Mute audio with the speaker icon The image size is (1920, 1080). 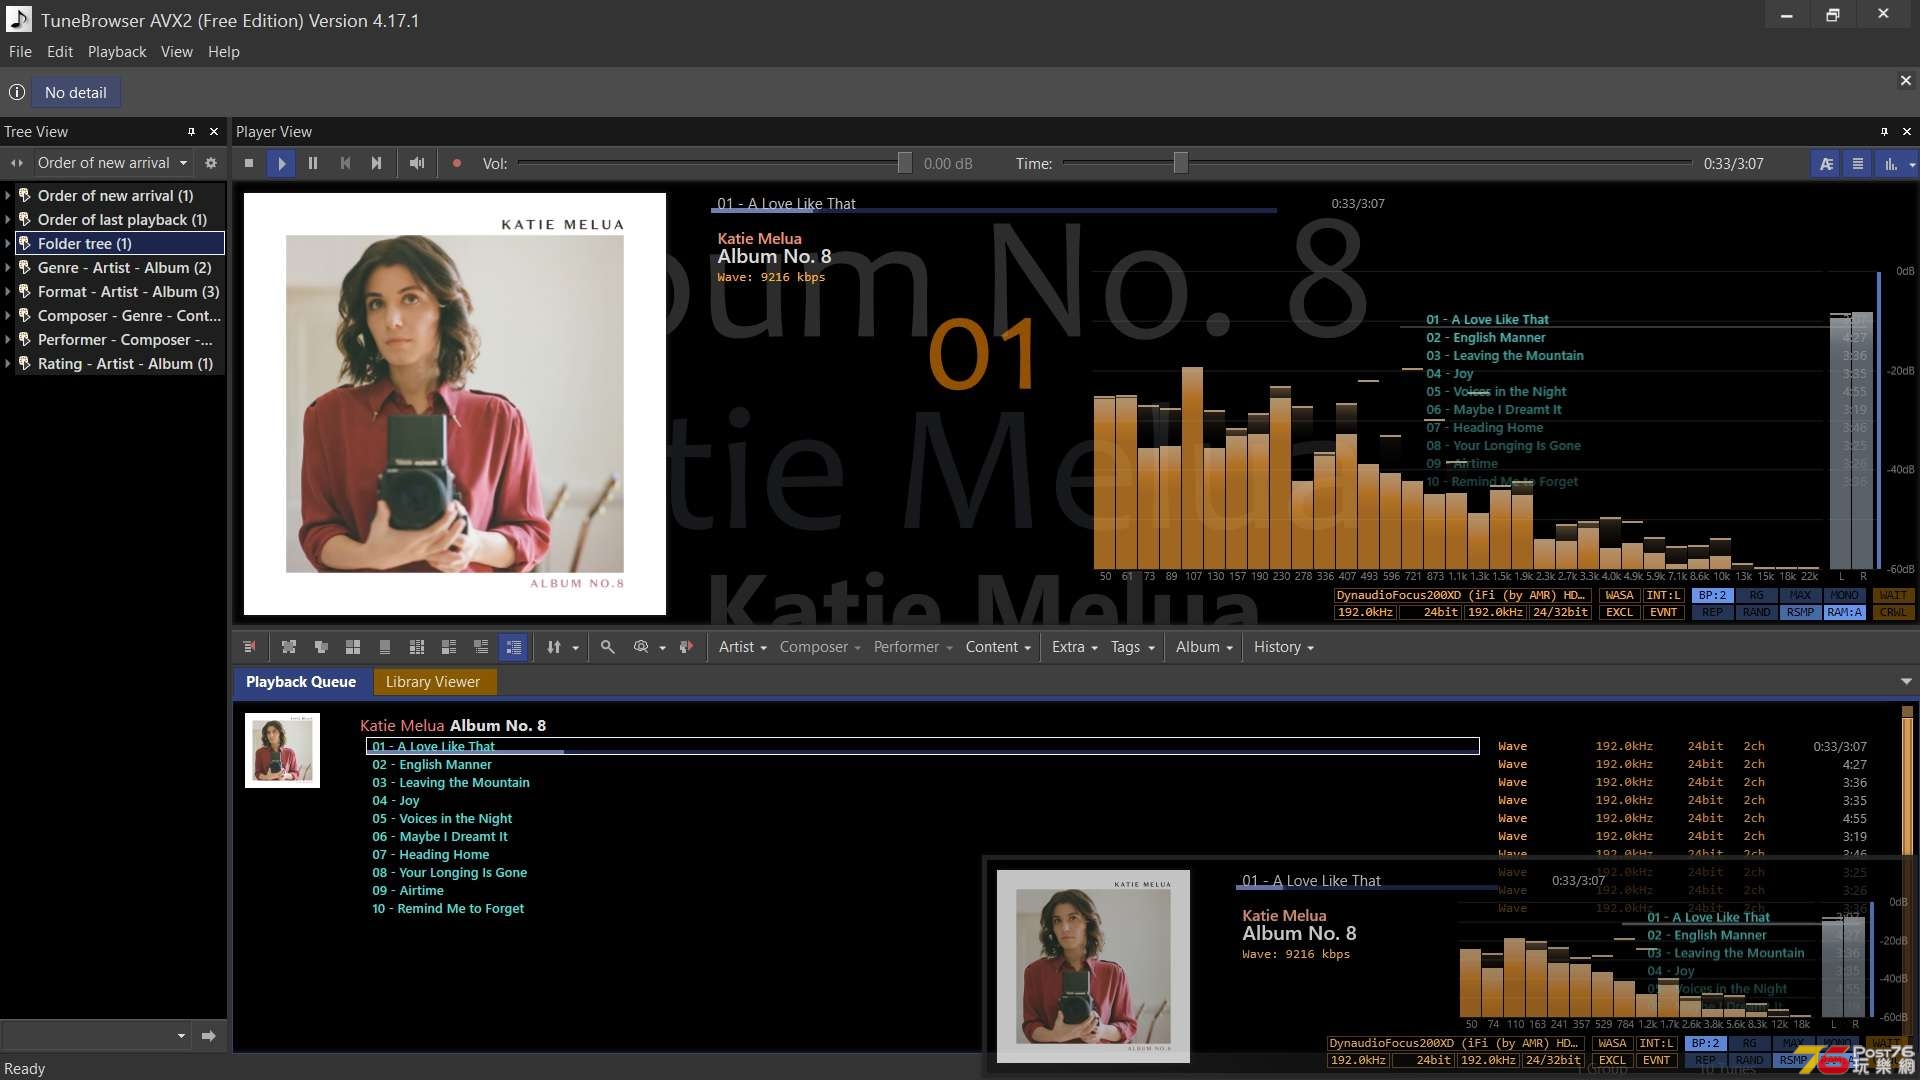click(x=417, y=163)
